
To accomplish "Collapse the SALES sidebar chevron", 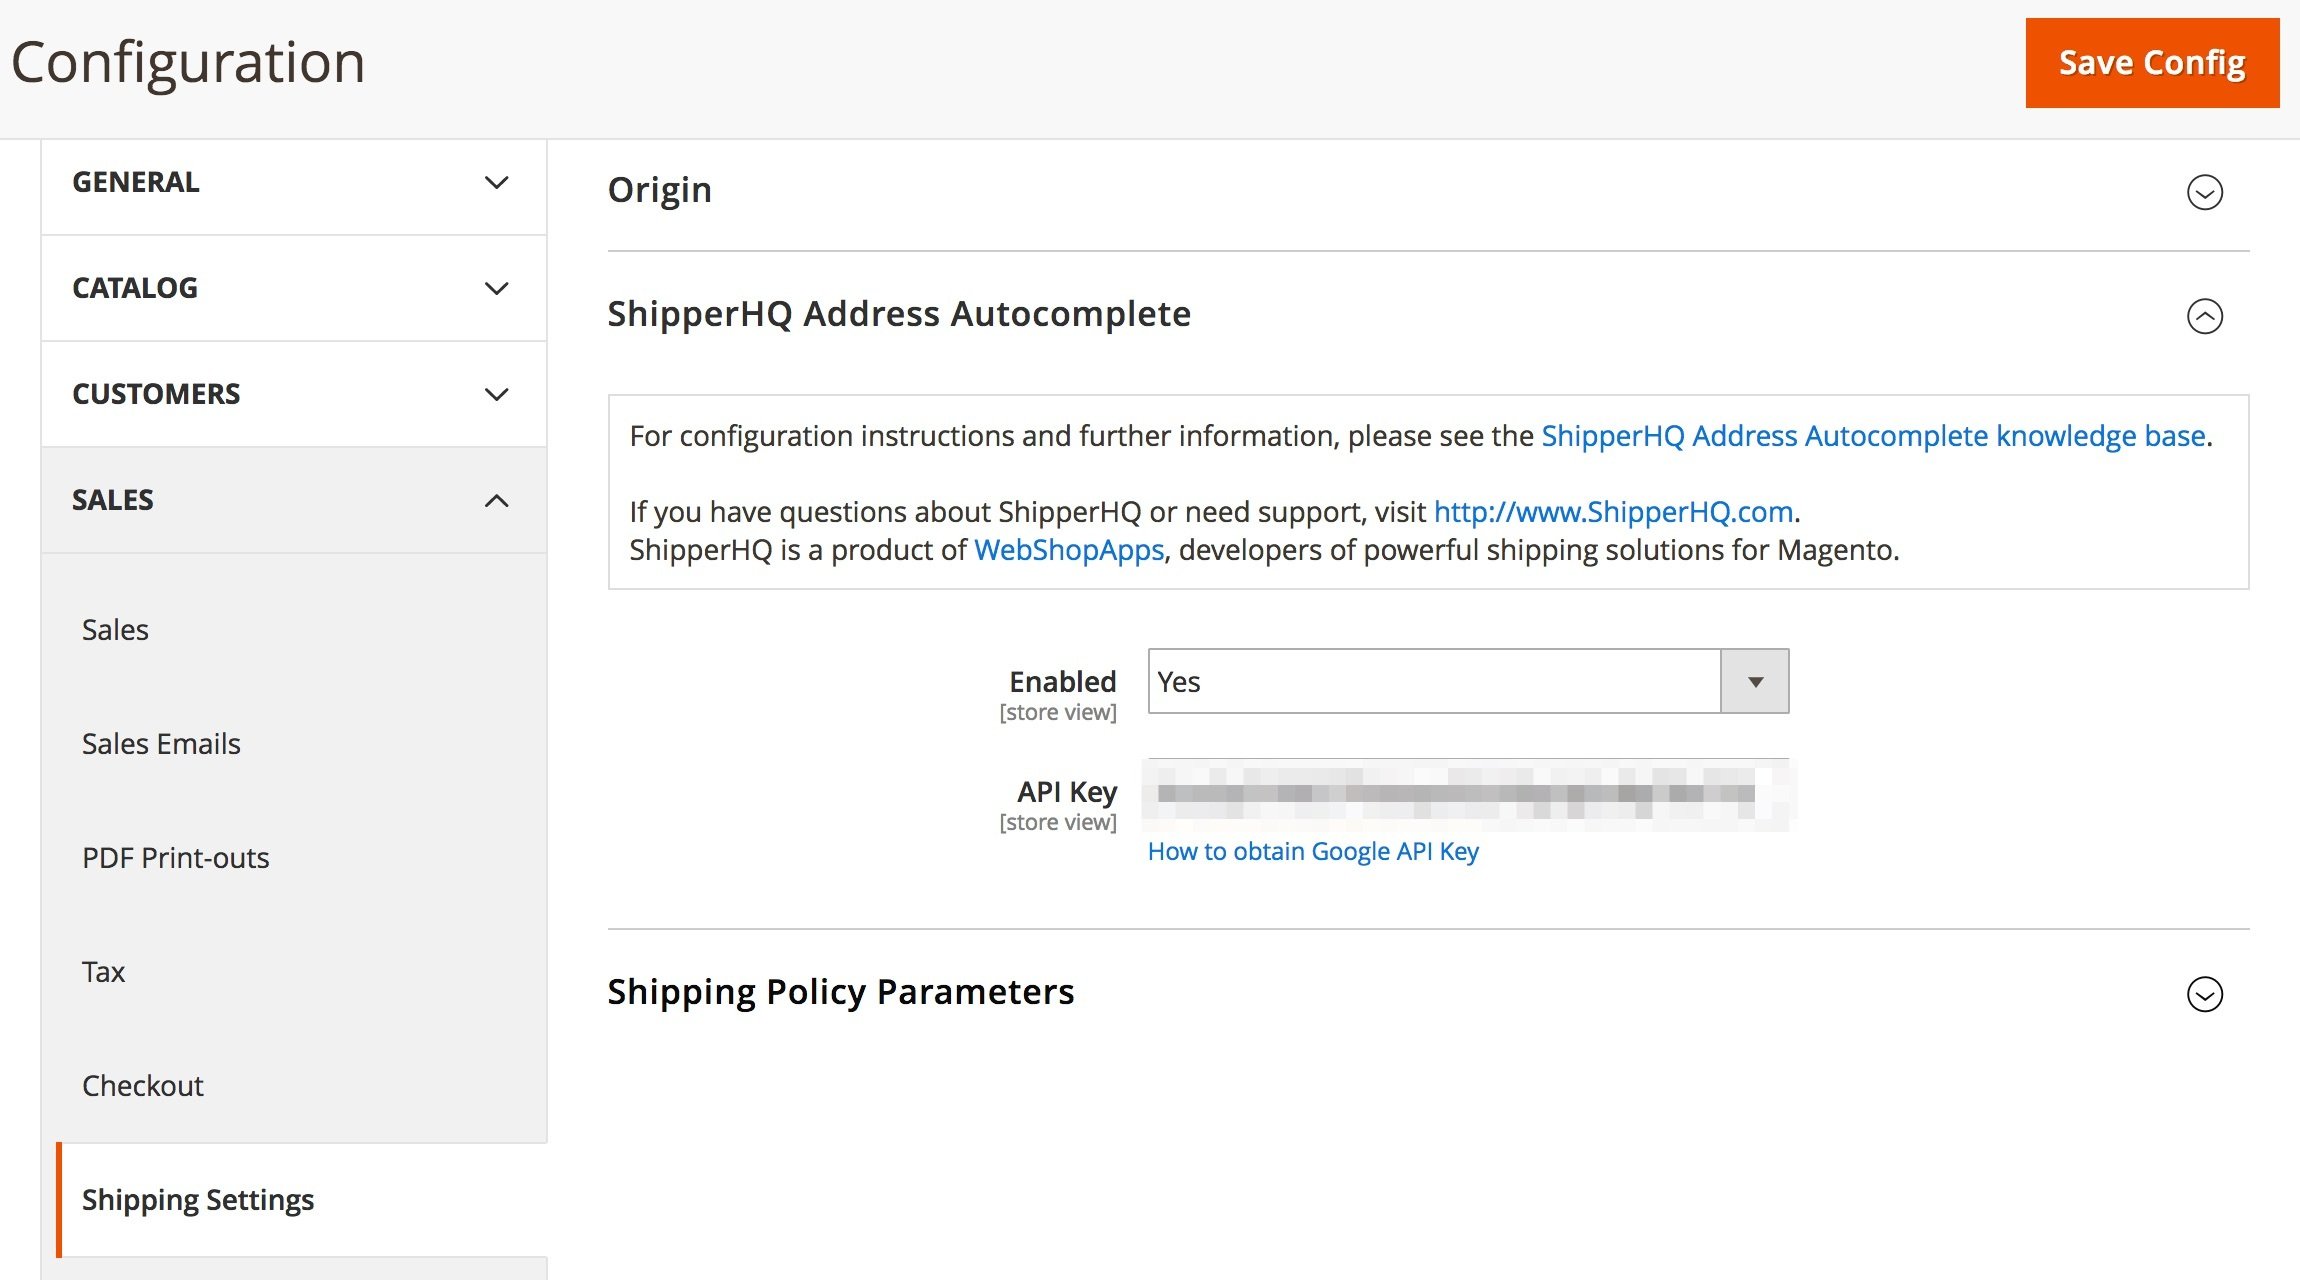I will tap(496, 501).
